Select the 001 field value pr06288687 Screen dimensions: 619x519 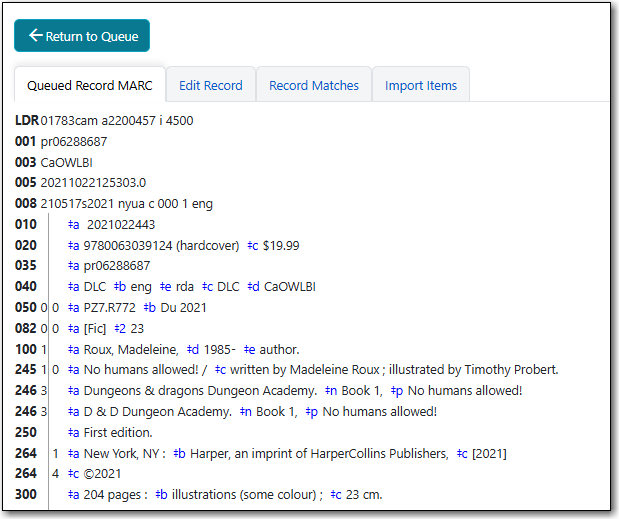pyautogui.click(x=74, y=141)
